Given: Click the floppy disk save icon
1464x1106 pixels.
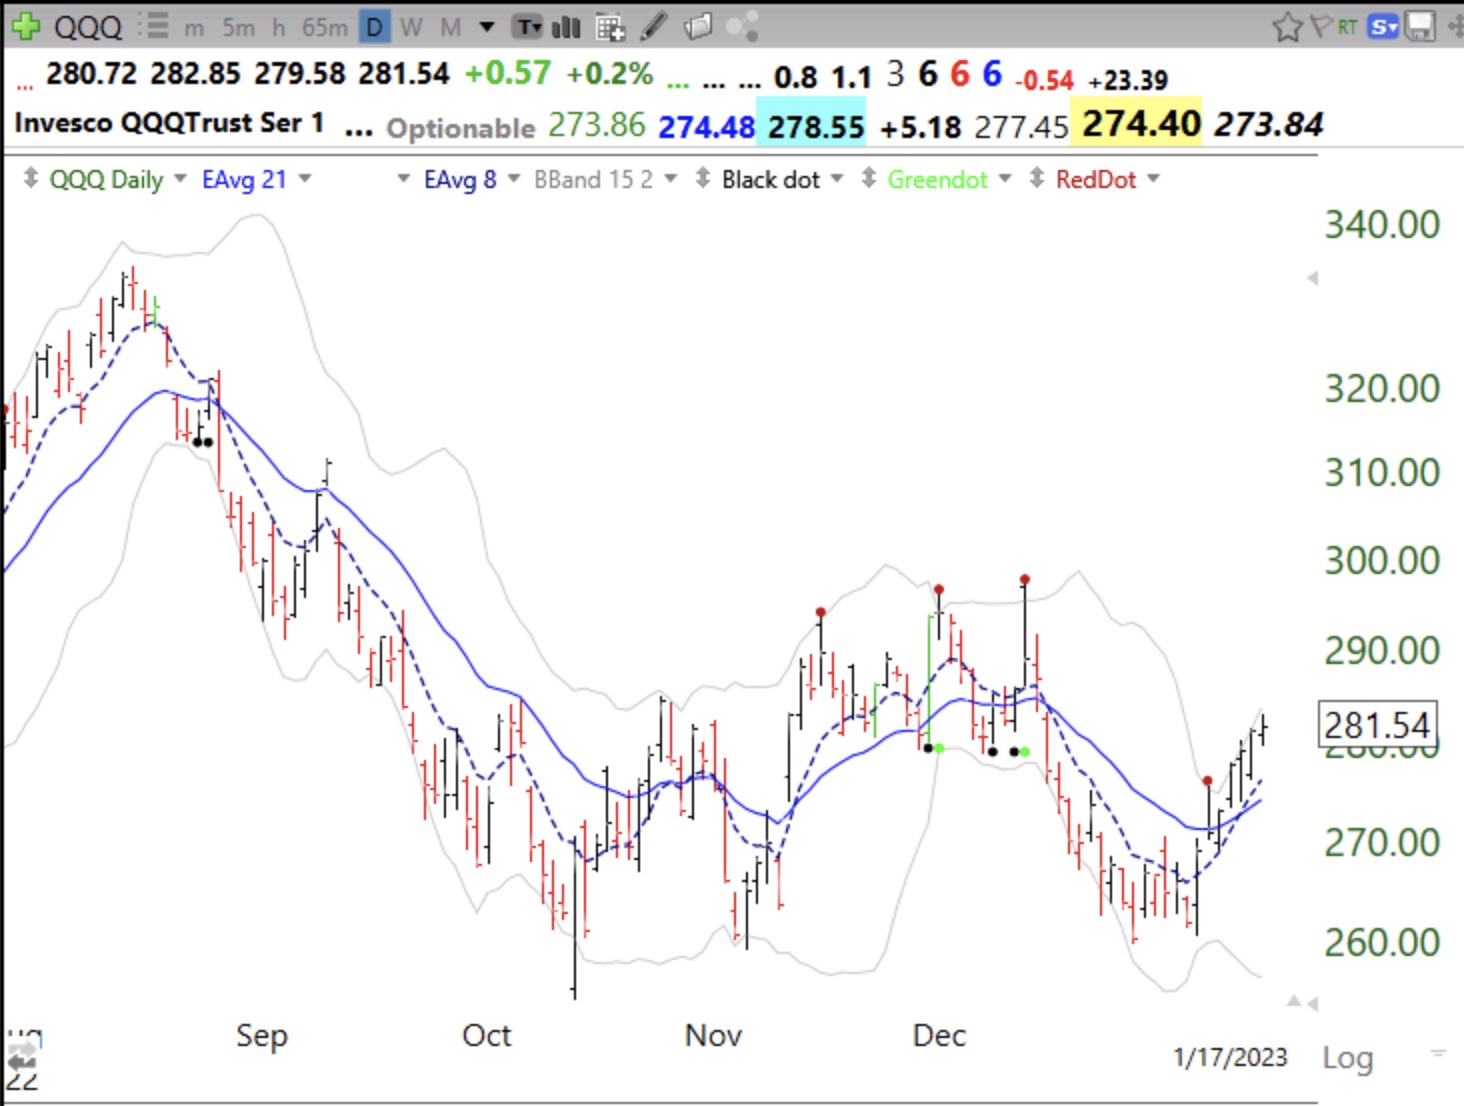Looking at the screenshot, I should [x=1420, y=27].
